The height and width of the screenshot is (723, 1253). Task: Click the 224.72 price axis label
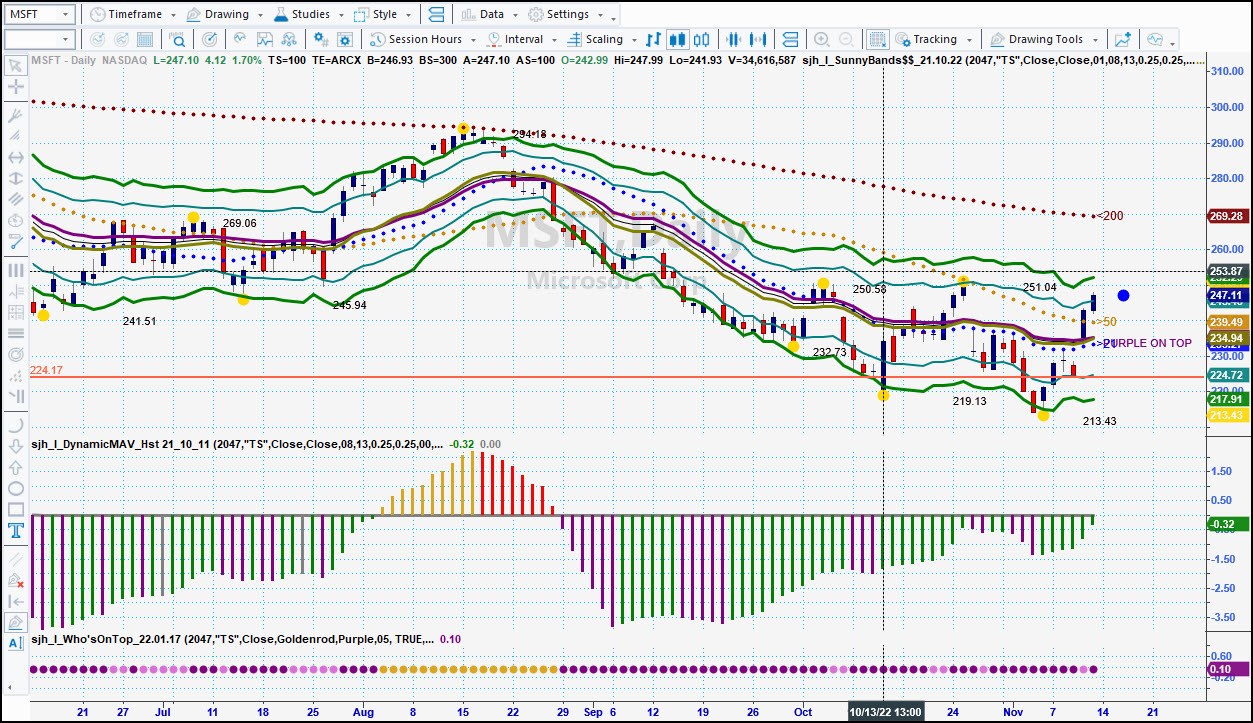1226,375
